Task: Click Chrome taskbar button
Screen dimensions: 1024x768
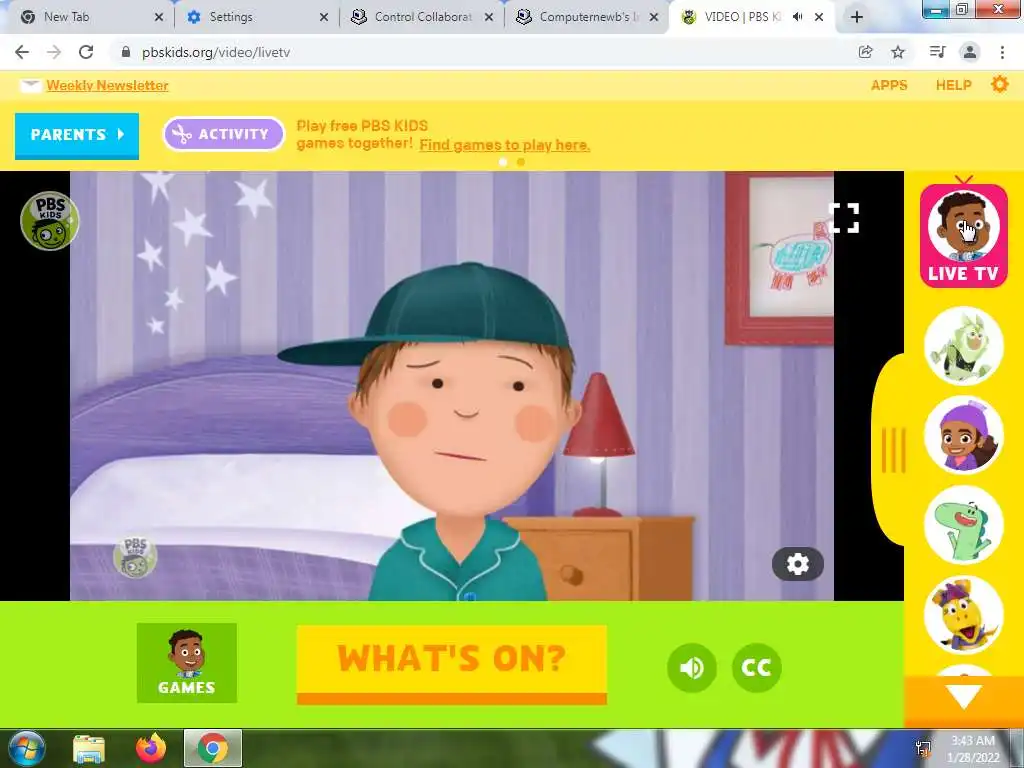Action: (x=213, y=748)
